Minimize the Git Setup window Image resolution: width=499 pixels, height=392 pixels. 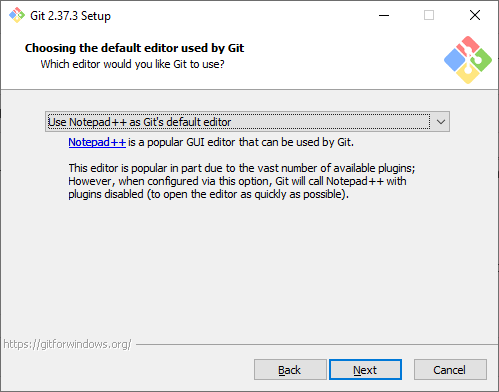pos(384,15)
